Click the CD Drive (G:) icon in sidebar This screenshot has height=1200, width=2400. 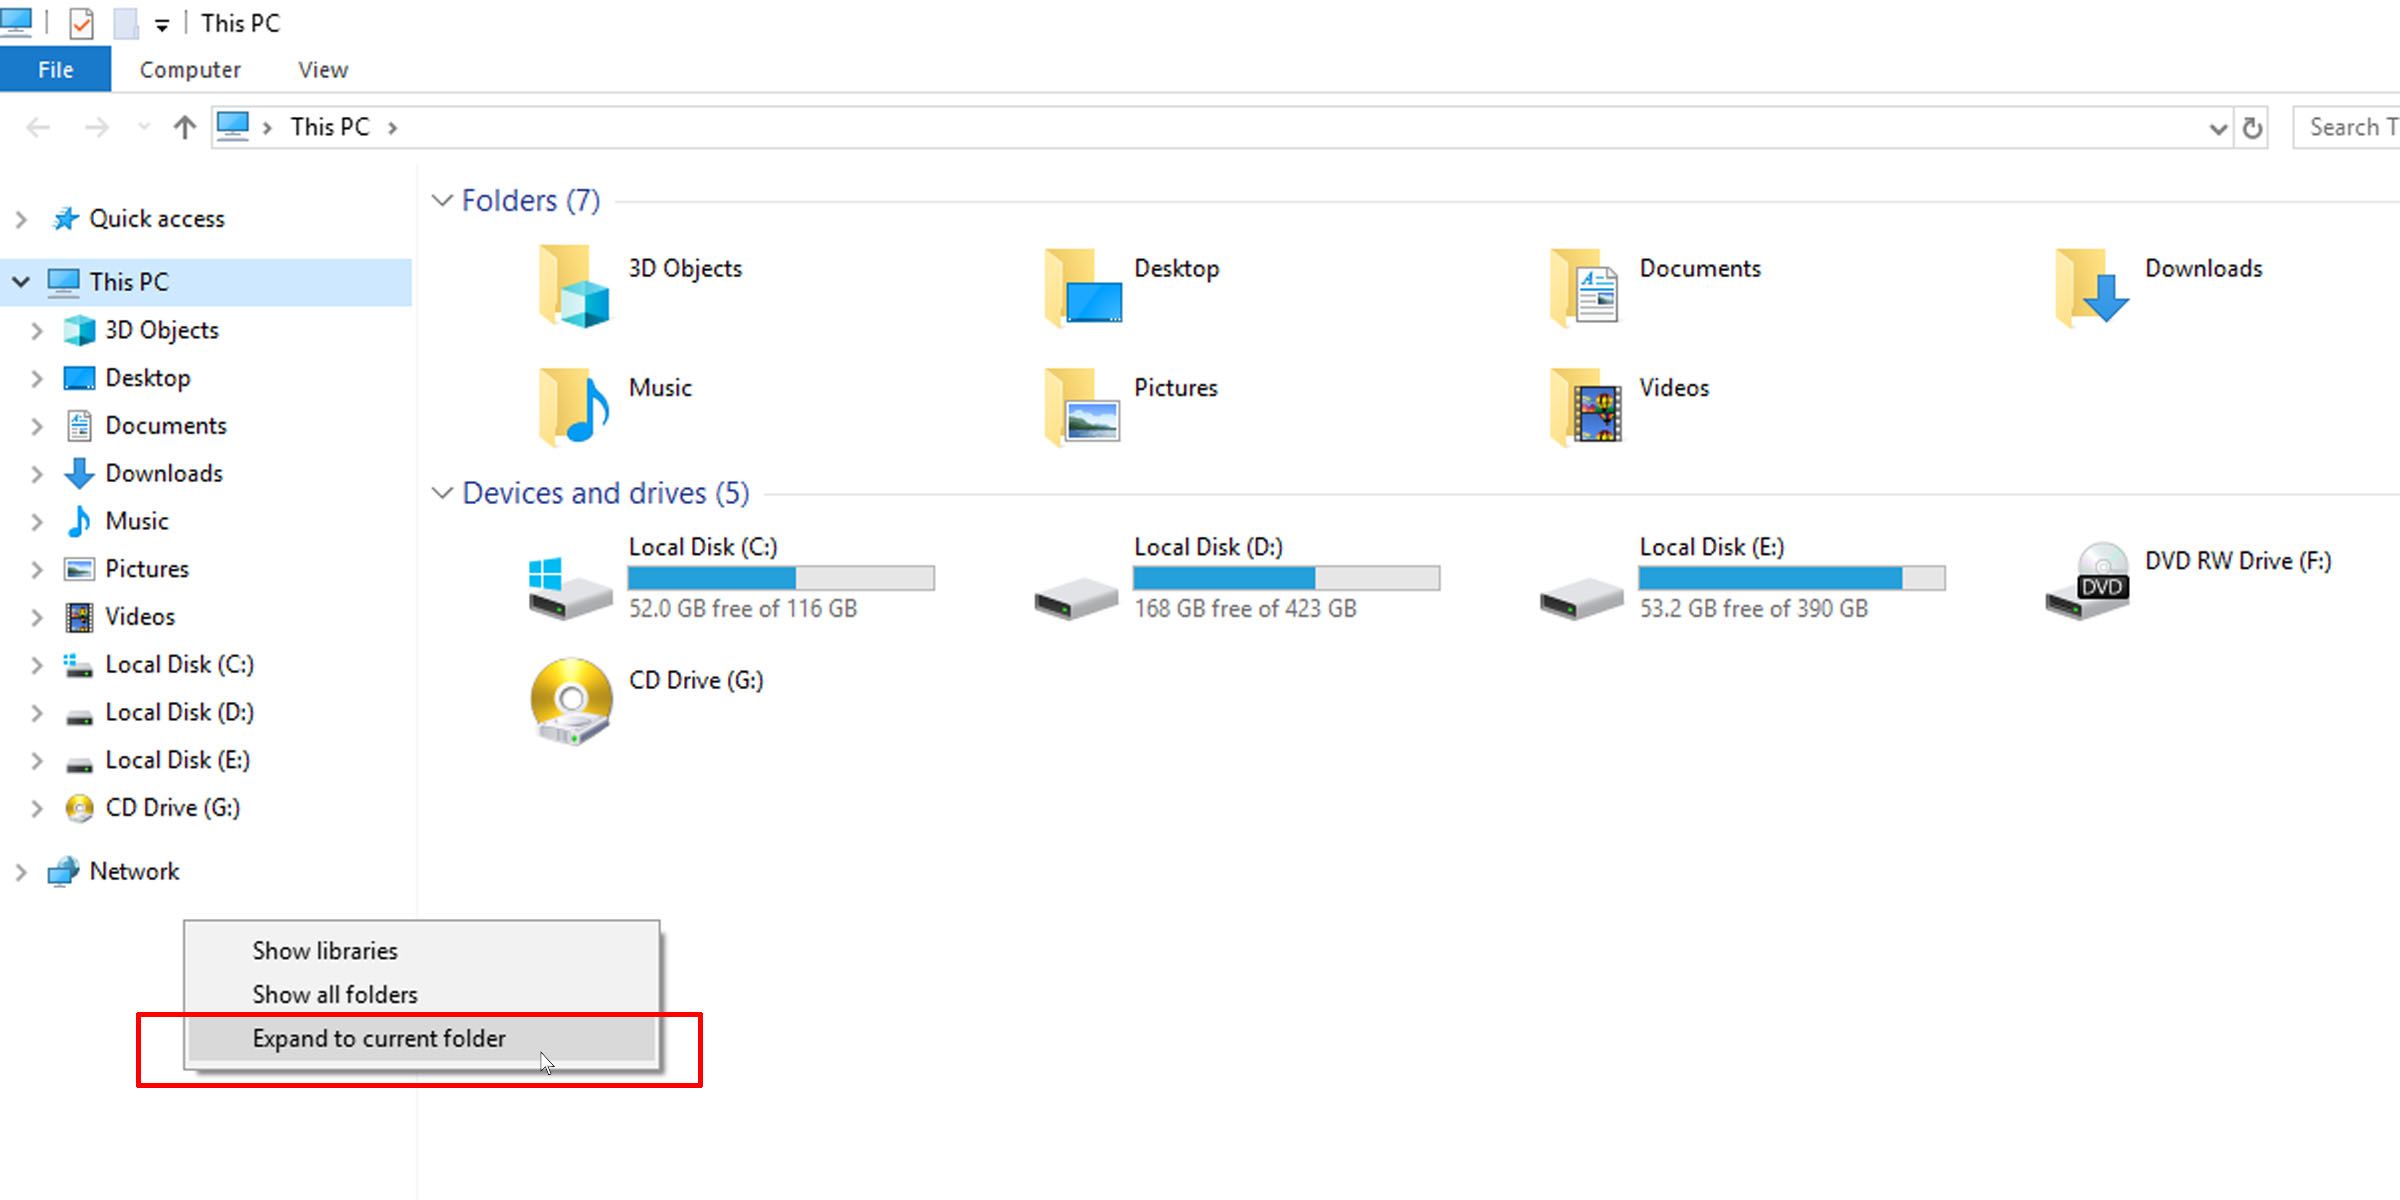[79, 808]
